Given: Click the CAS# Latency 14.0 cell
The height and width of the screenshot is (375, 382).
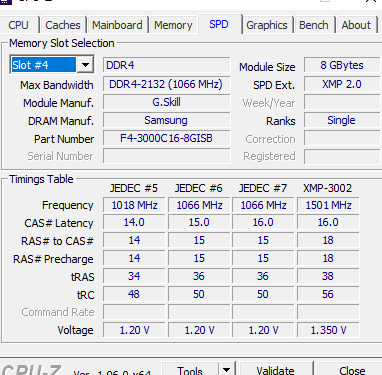Looking at the screenshot, I should point(134,222).
